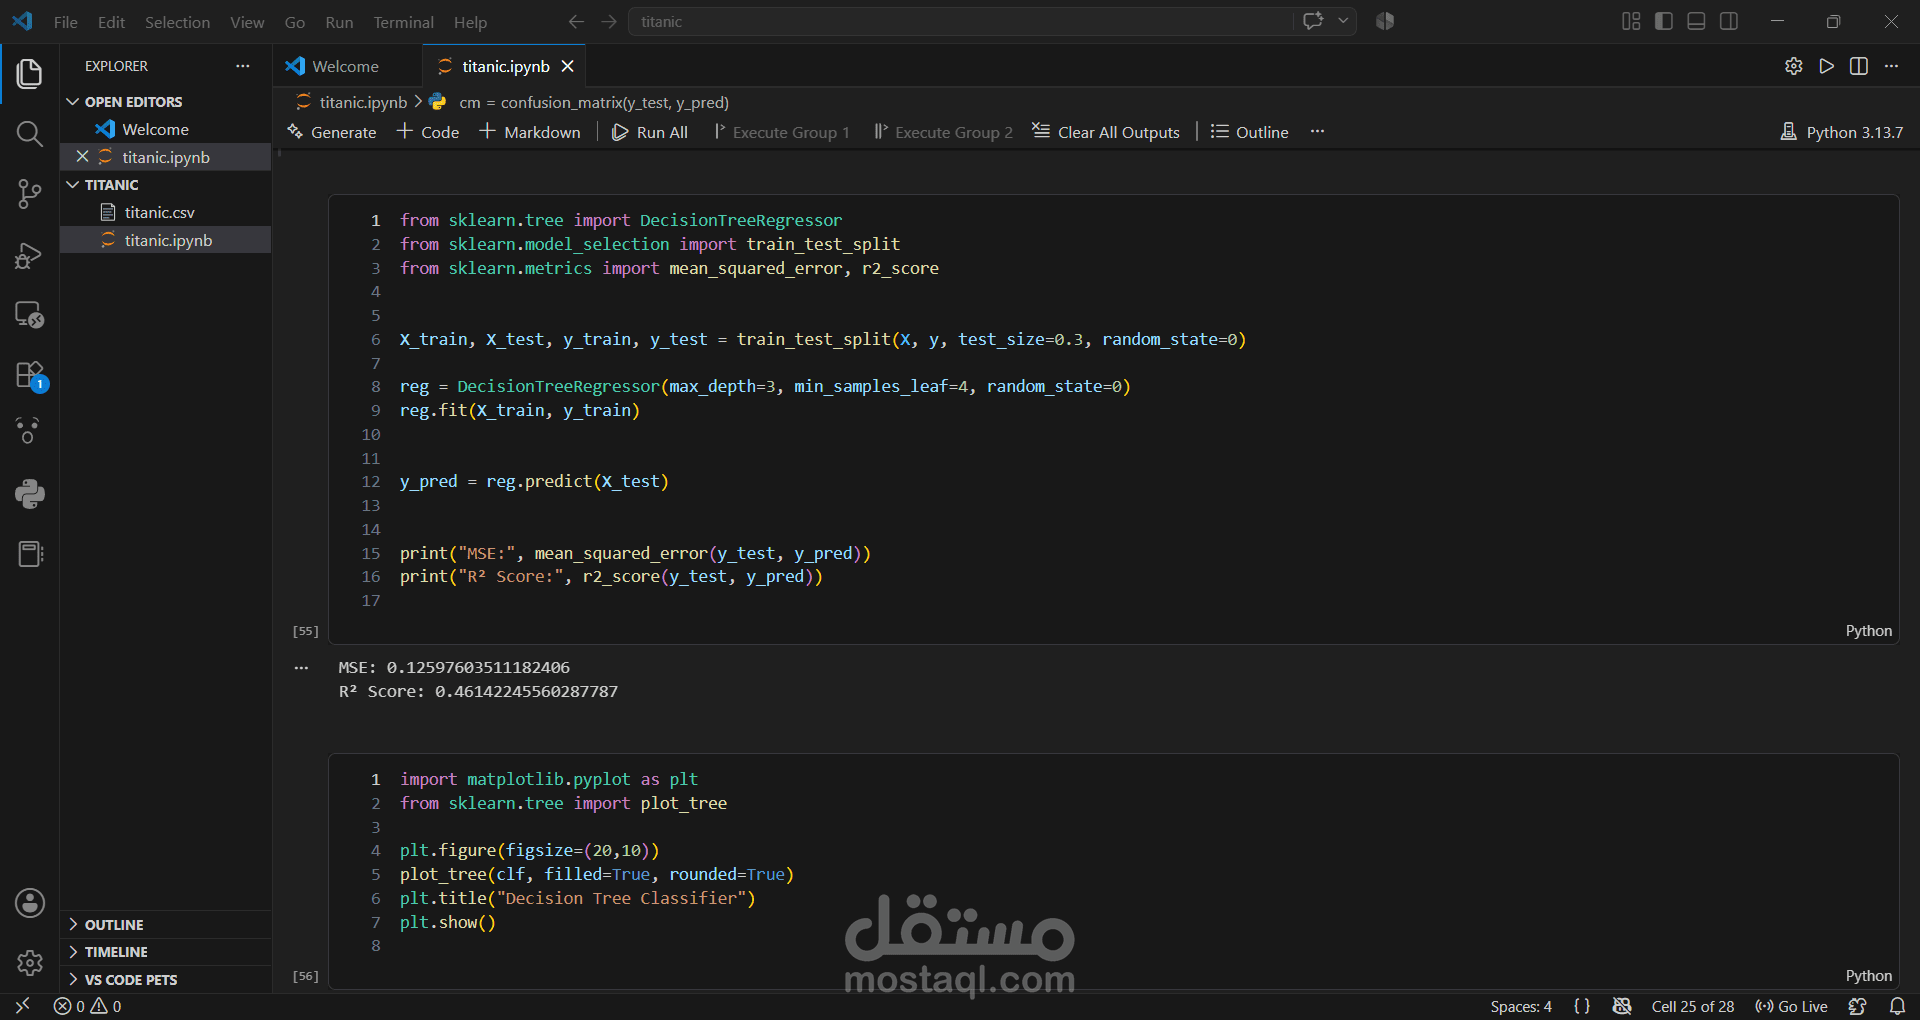
Task: Open notebook Outline button
Action: tap(1249, 132)
